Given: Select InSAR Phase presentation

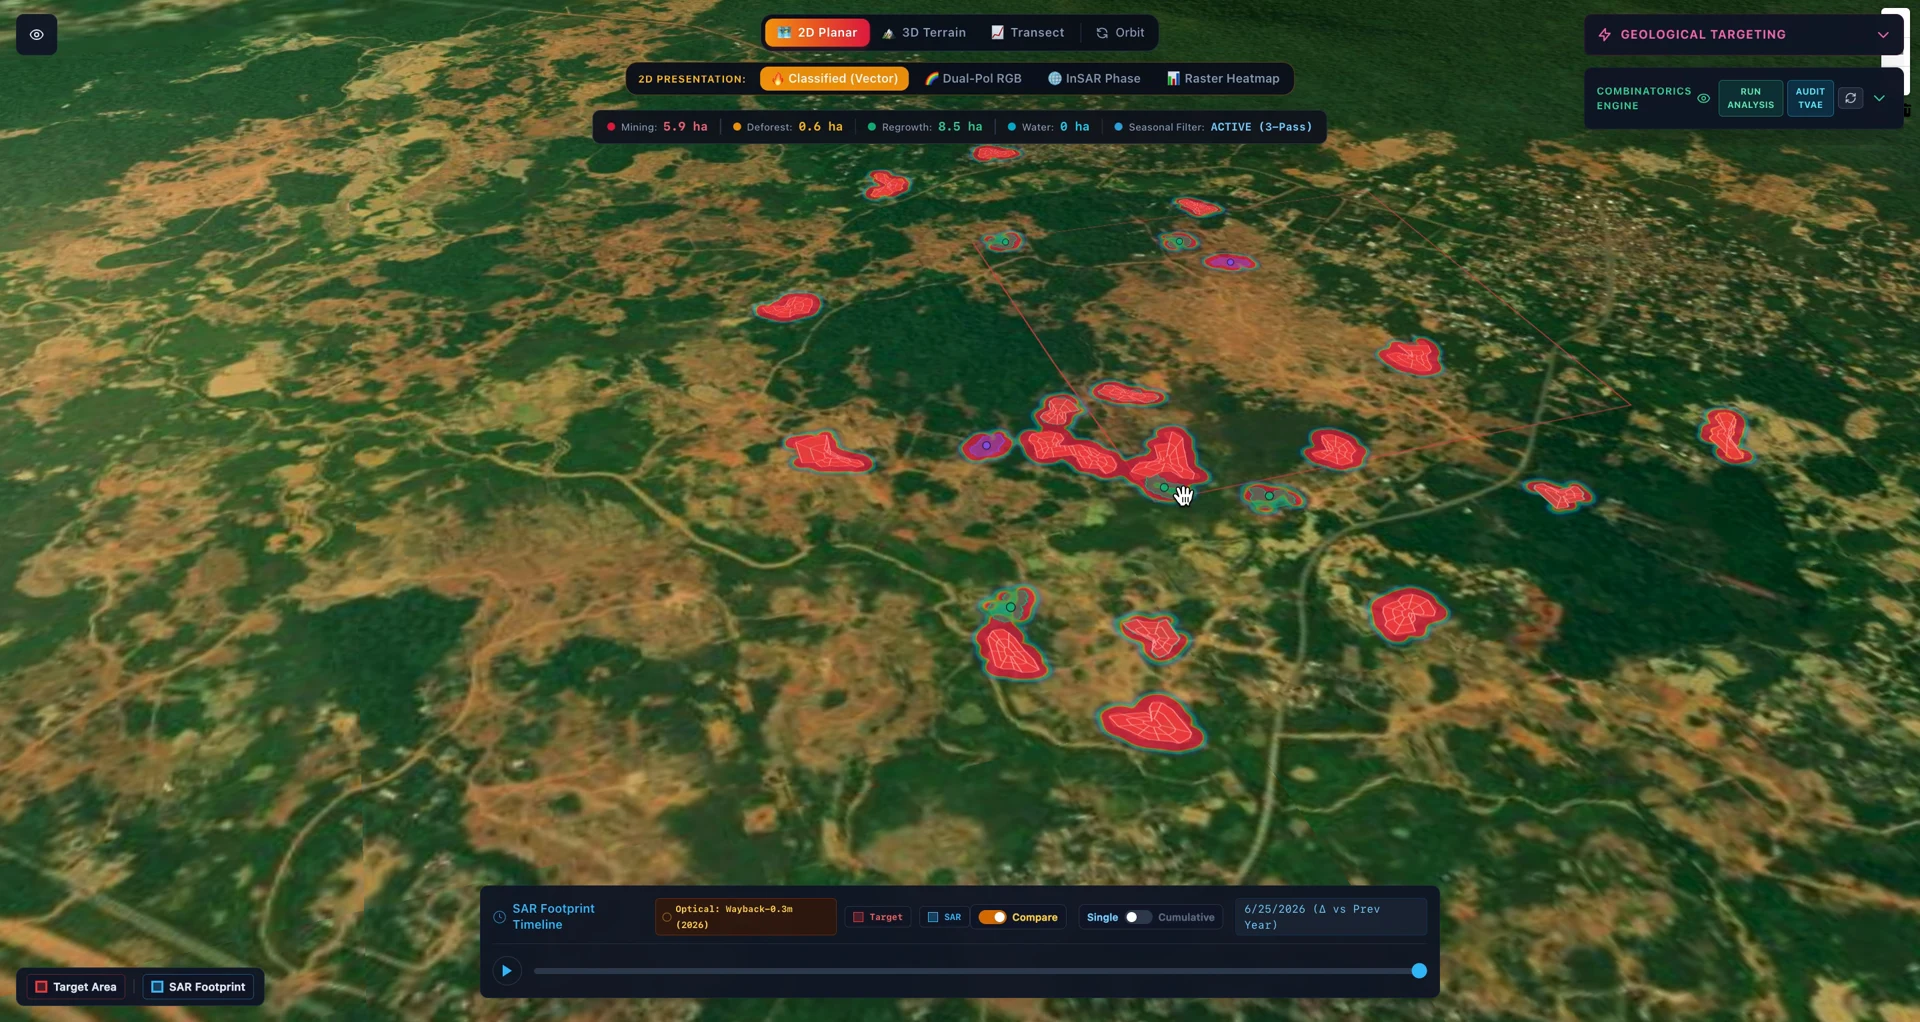Looking at the screenshot, I should (x=1094, y=79).
